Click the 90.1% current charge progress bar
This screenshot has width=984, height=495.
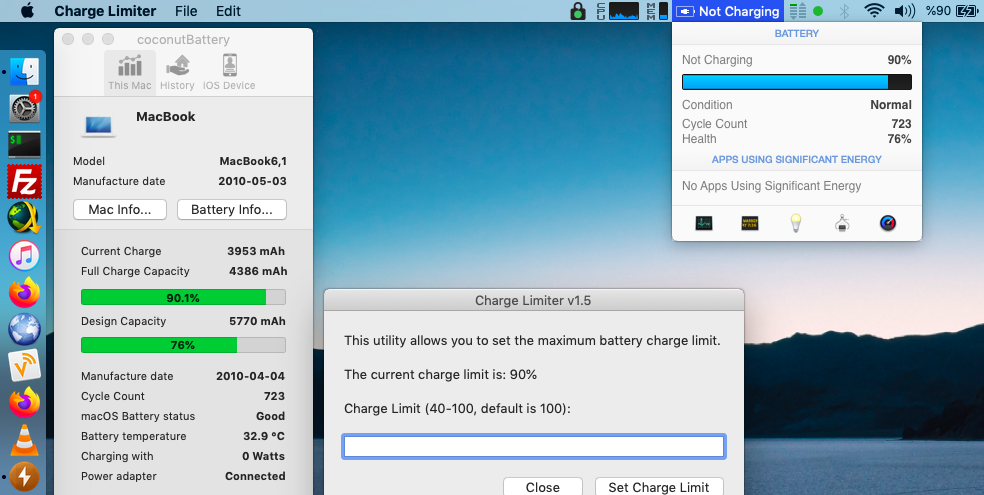[183, 297]
